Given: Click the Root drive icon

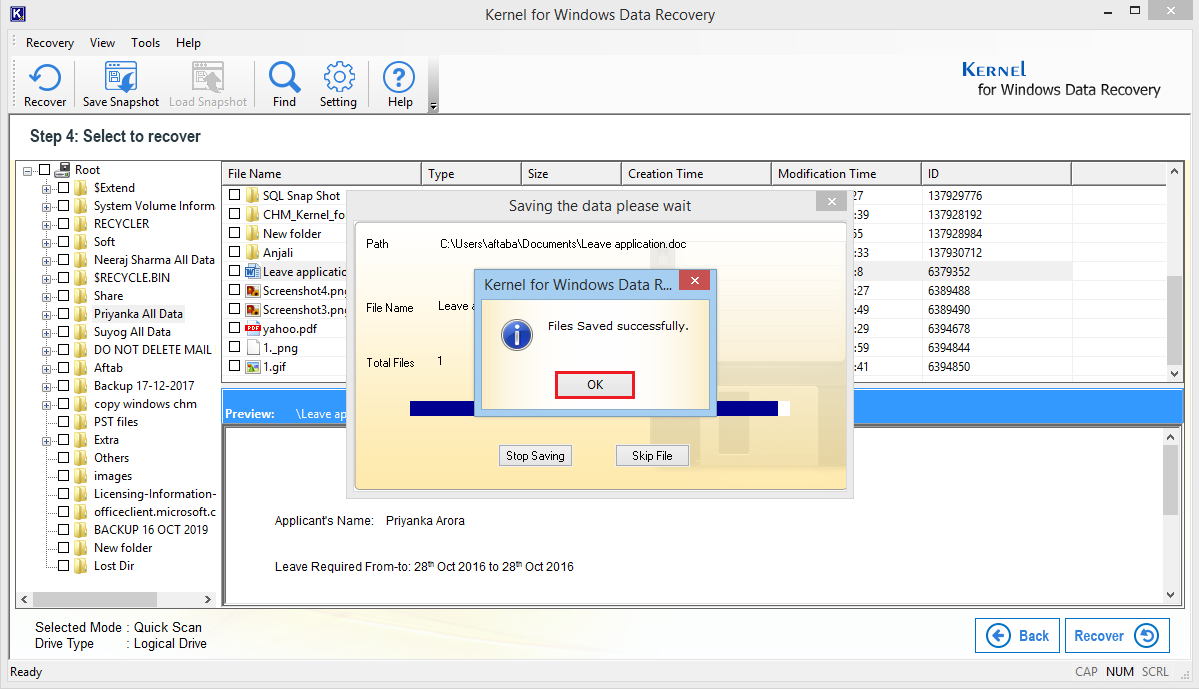Looking at the screenshot, I should pyautogui.click(x=63, y=170).
